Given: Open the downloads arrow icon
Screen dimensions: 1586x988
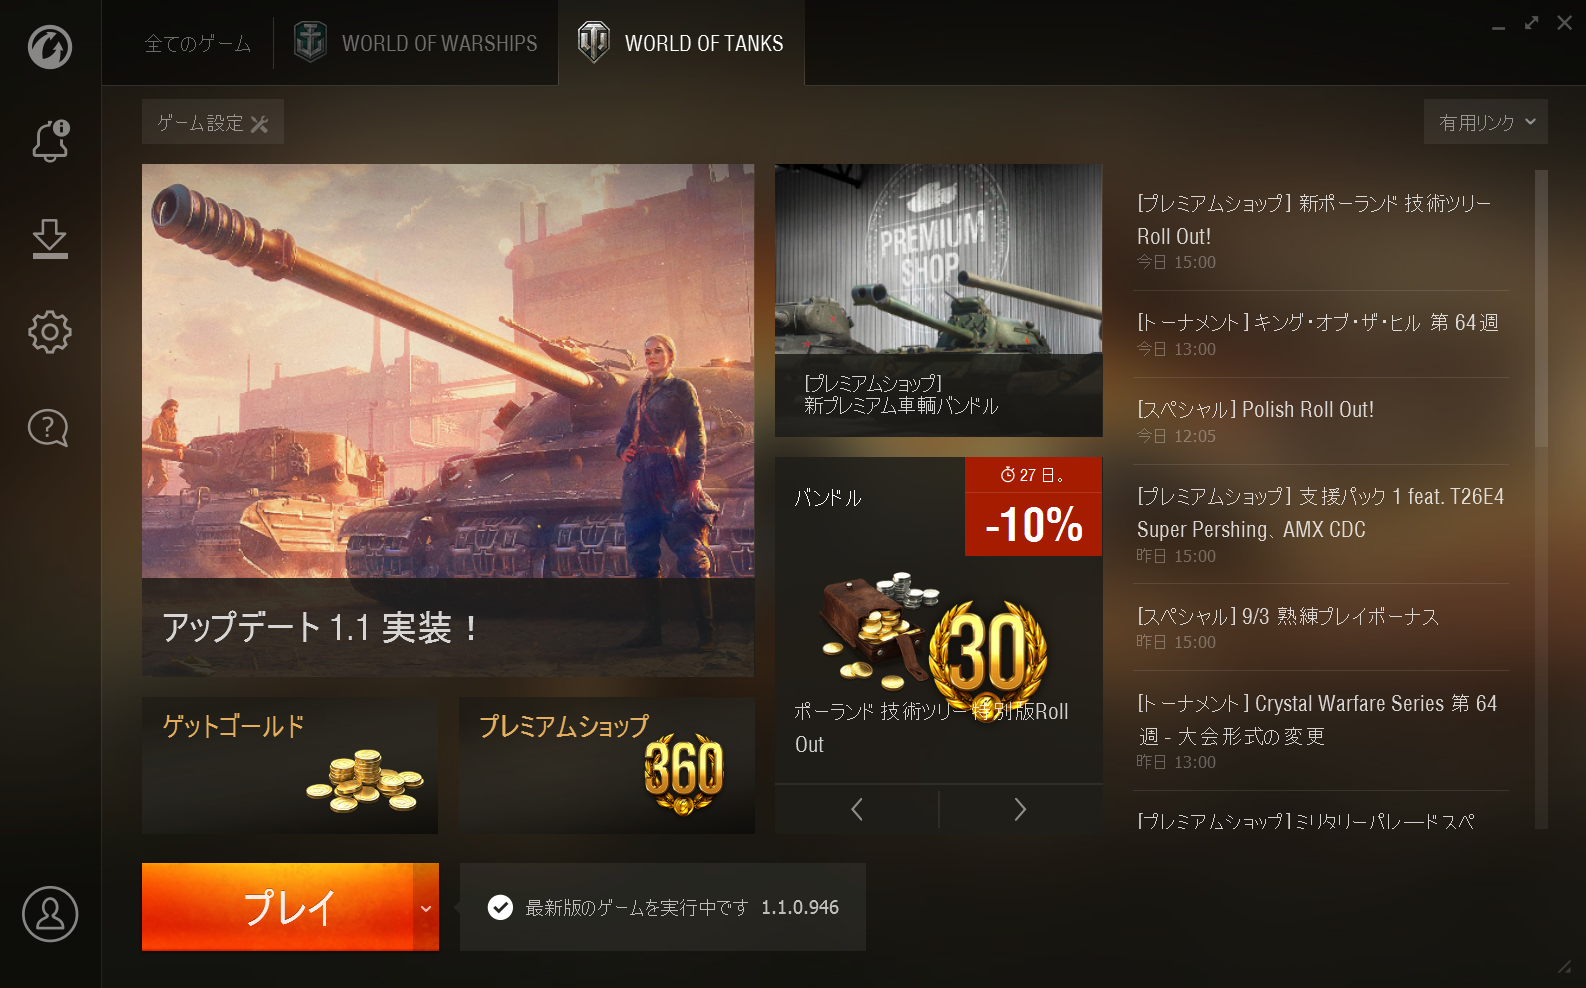Looking at the screenshot, I should (50, 239).
